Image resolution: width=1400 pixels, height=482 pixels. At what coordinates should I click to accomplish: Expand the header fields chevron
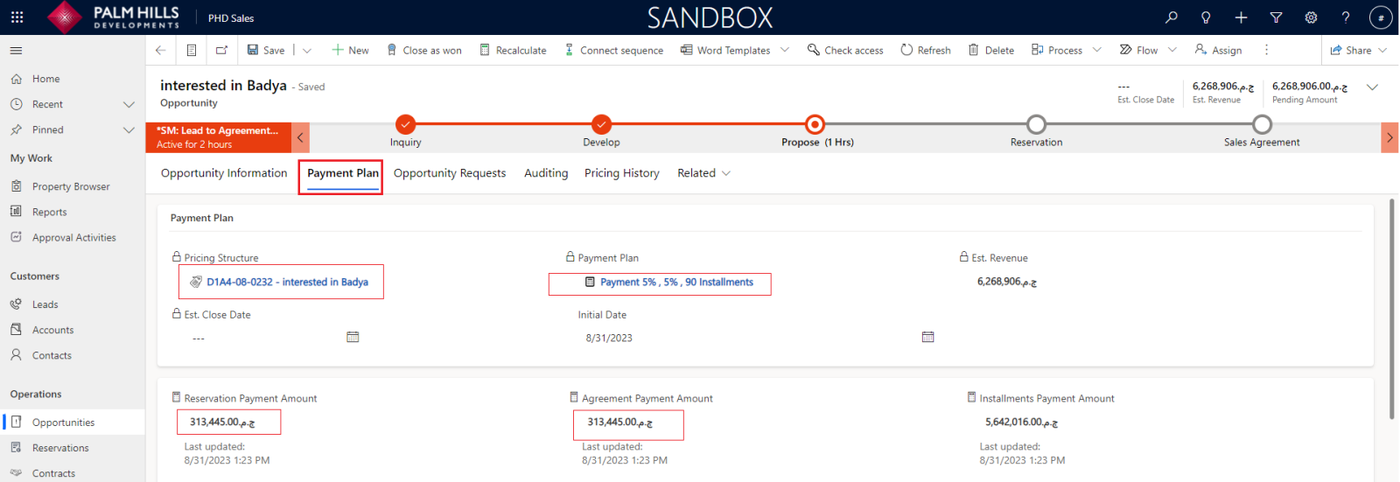pos(1372,88)
